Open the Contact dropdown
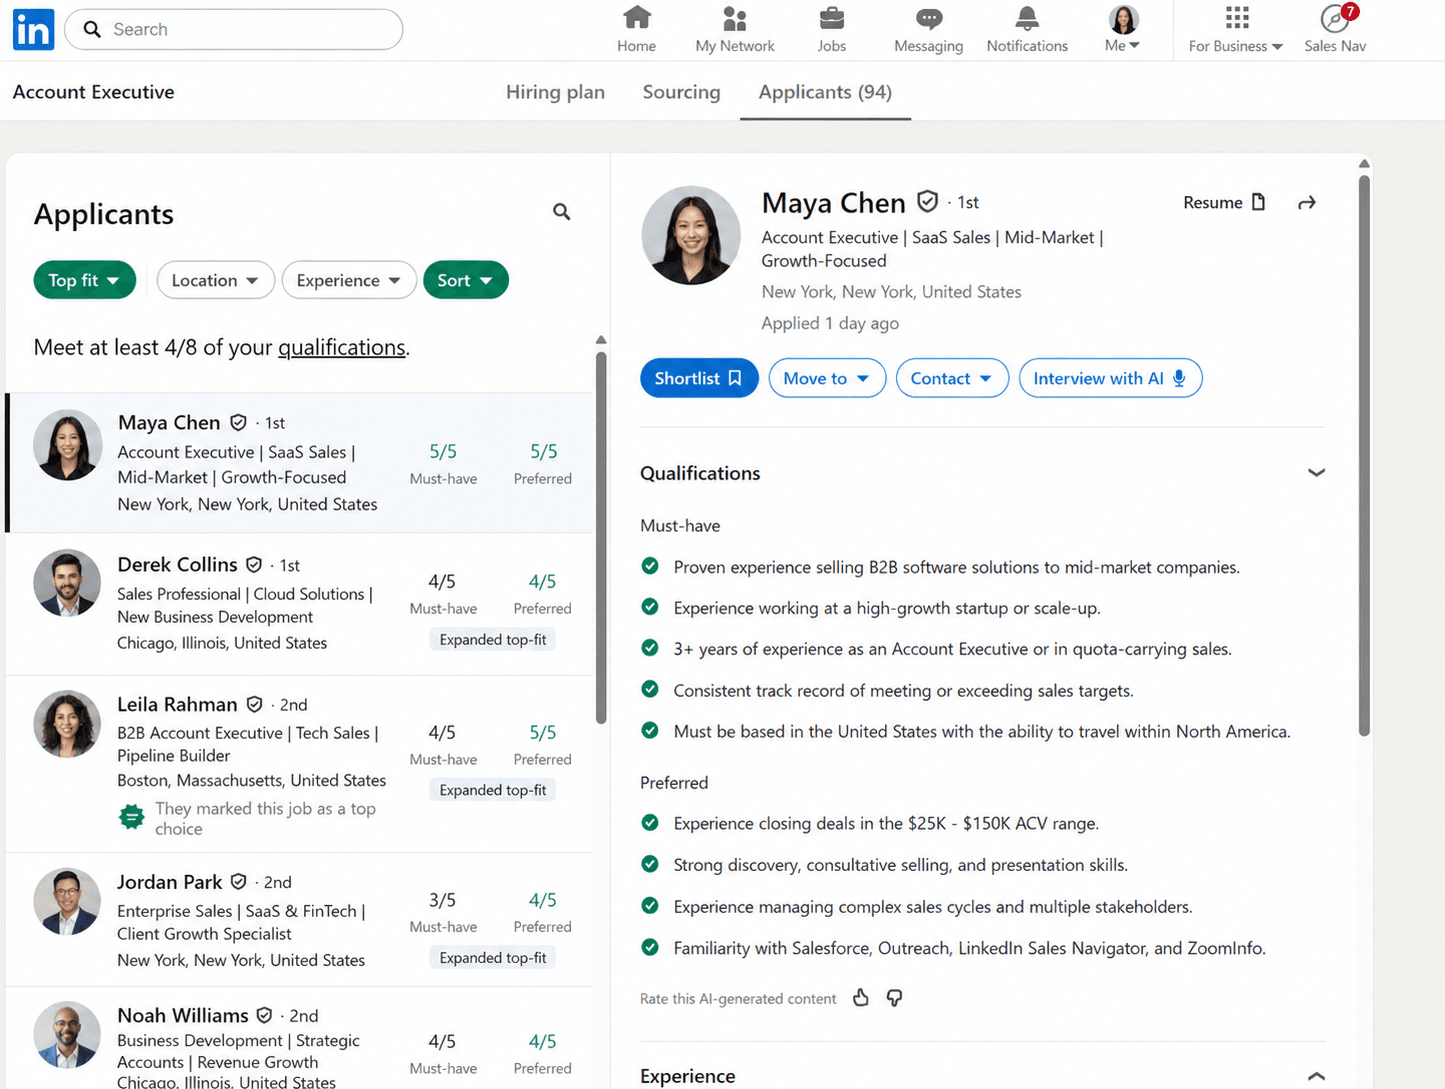This screenshot has height=1089, width=1445. (952, 378)
